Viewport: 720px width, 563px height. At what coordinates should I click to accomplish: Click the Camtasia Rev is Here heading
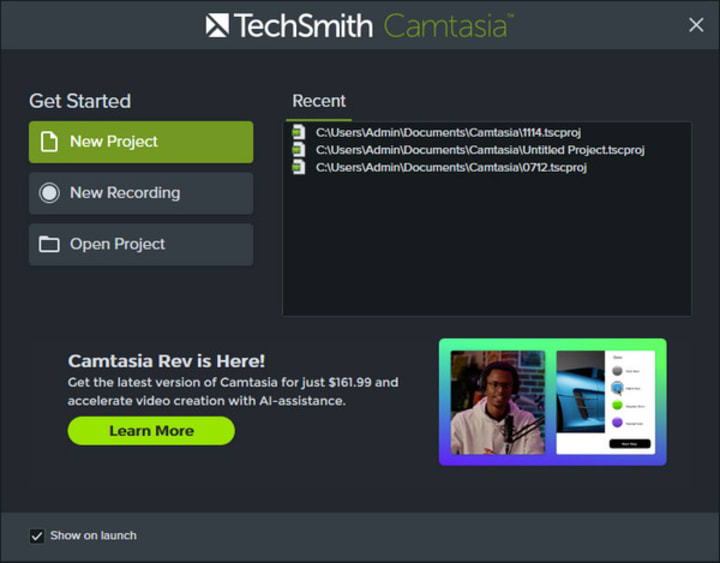(x=166, y=361)
